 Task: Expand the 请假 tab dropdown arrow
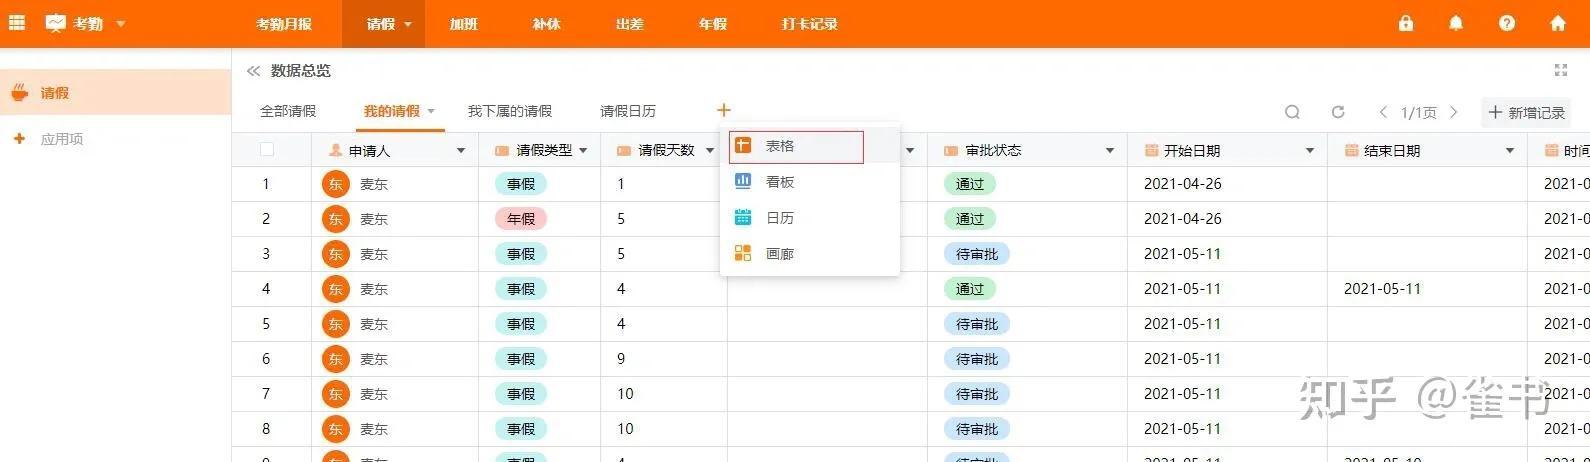click(408, 25)
